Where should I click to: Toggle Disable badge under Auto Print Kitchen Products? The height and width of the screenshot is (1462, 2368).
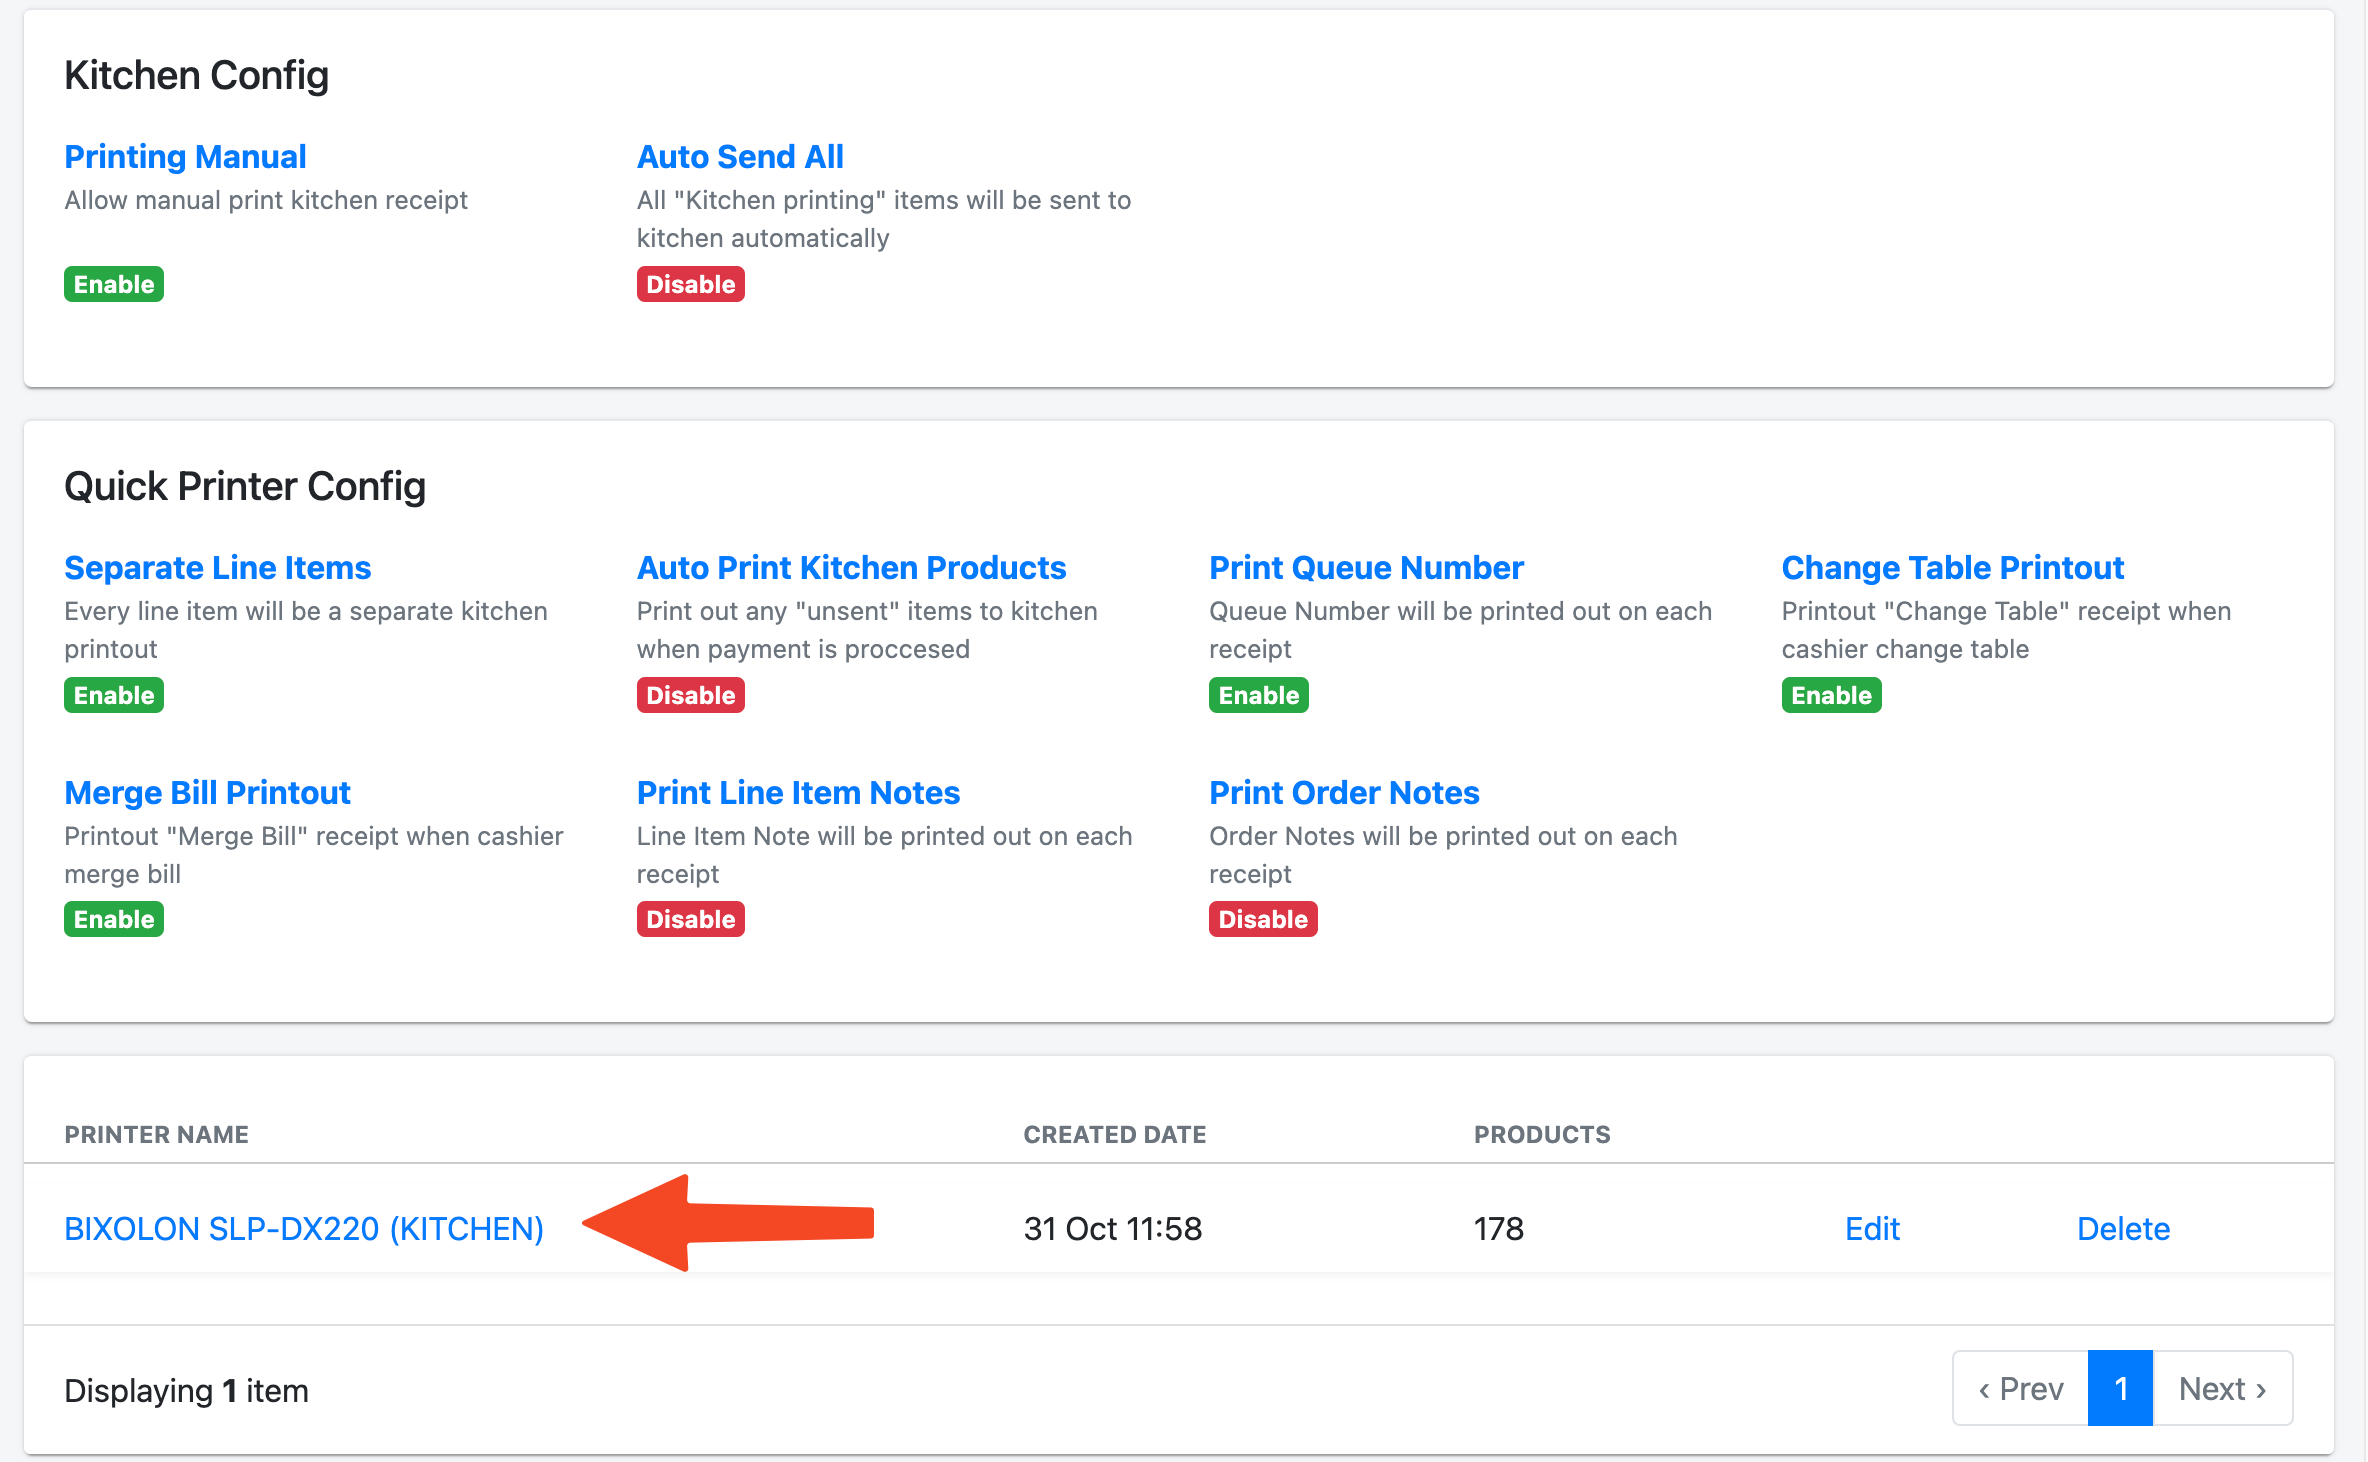[x=691, y=695]
